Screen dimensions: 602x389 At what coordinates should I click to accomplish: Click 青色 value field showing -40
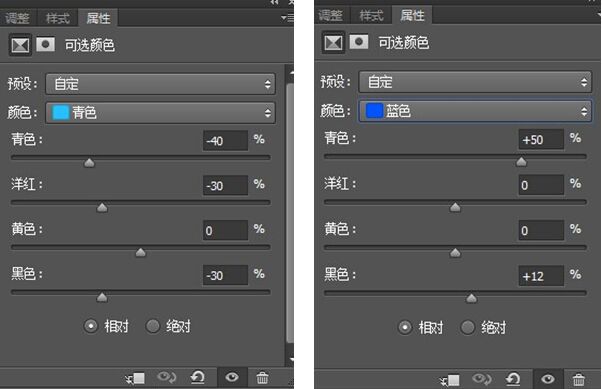click(x=225, y=141)
